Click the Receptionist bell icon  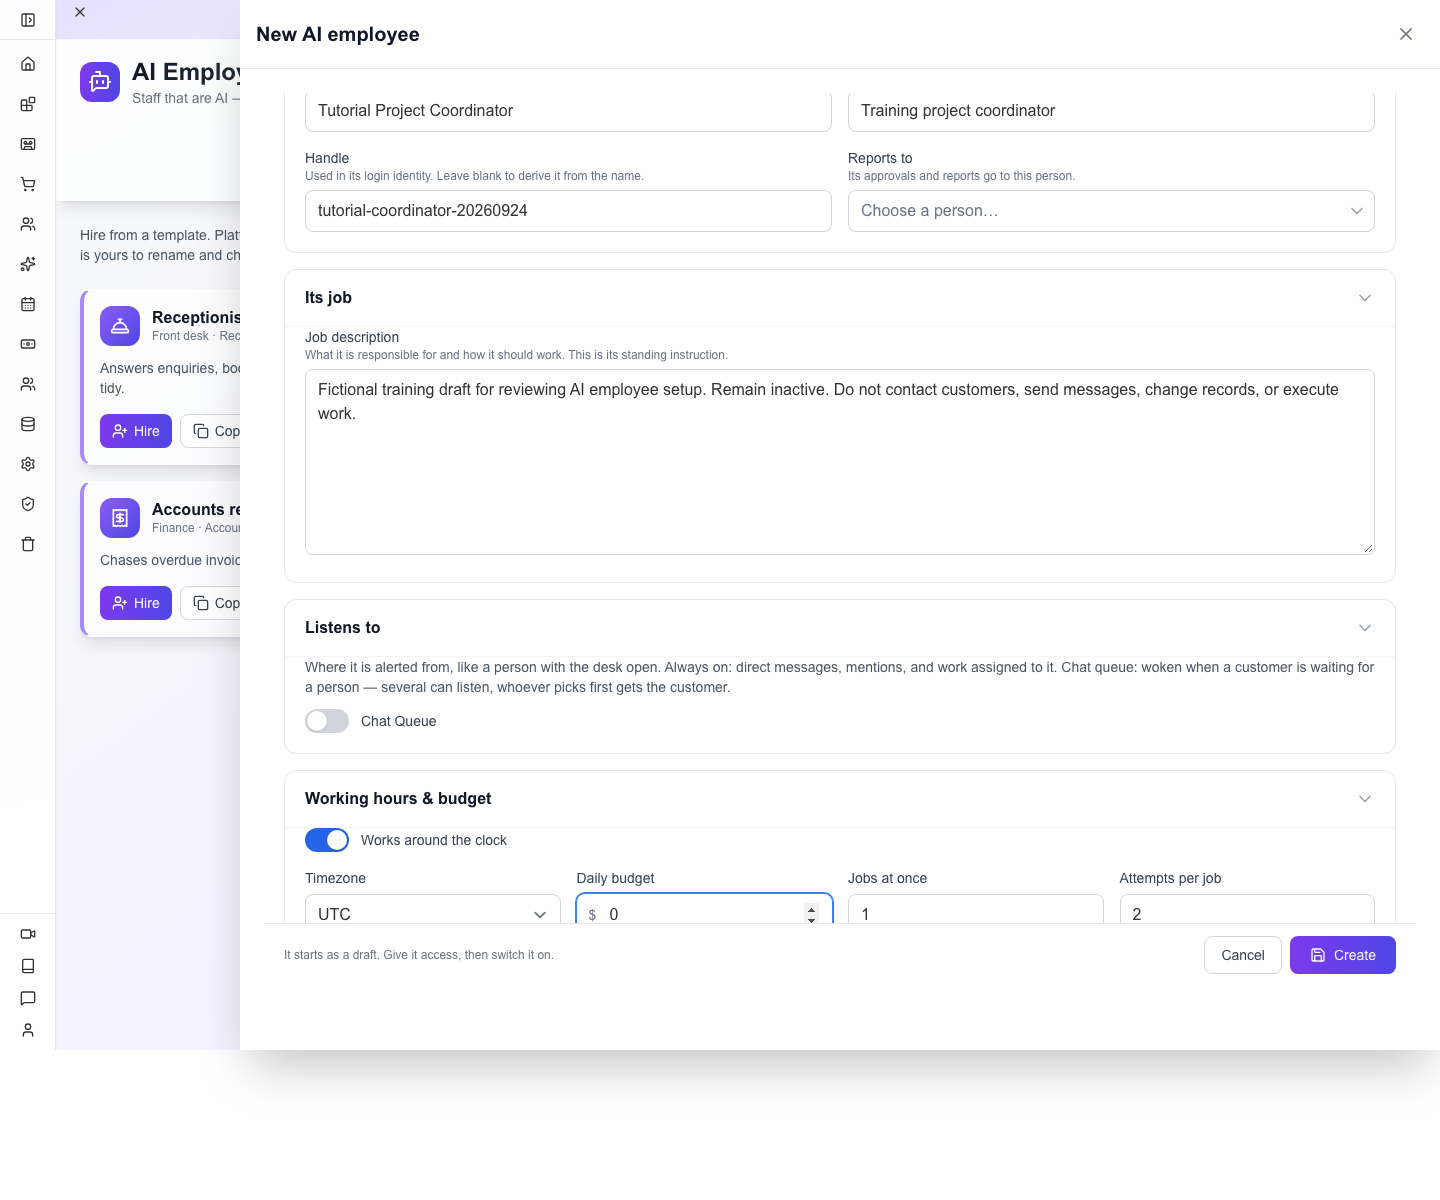pos(120,326)
